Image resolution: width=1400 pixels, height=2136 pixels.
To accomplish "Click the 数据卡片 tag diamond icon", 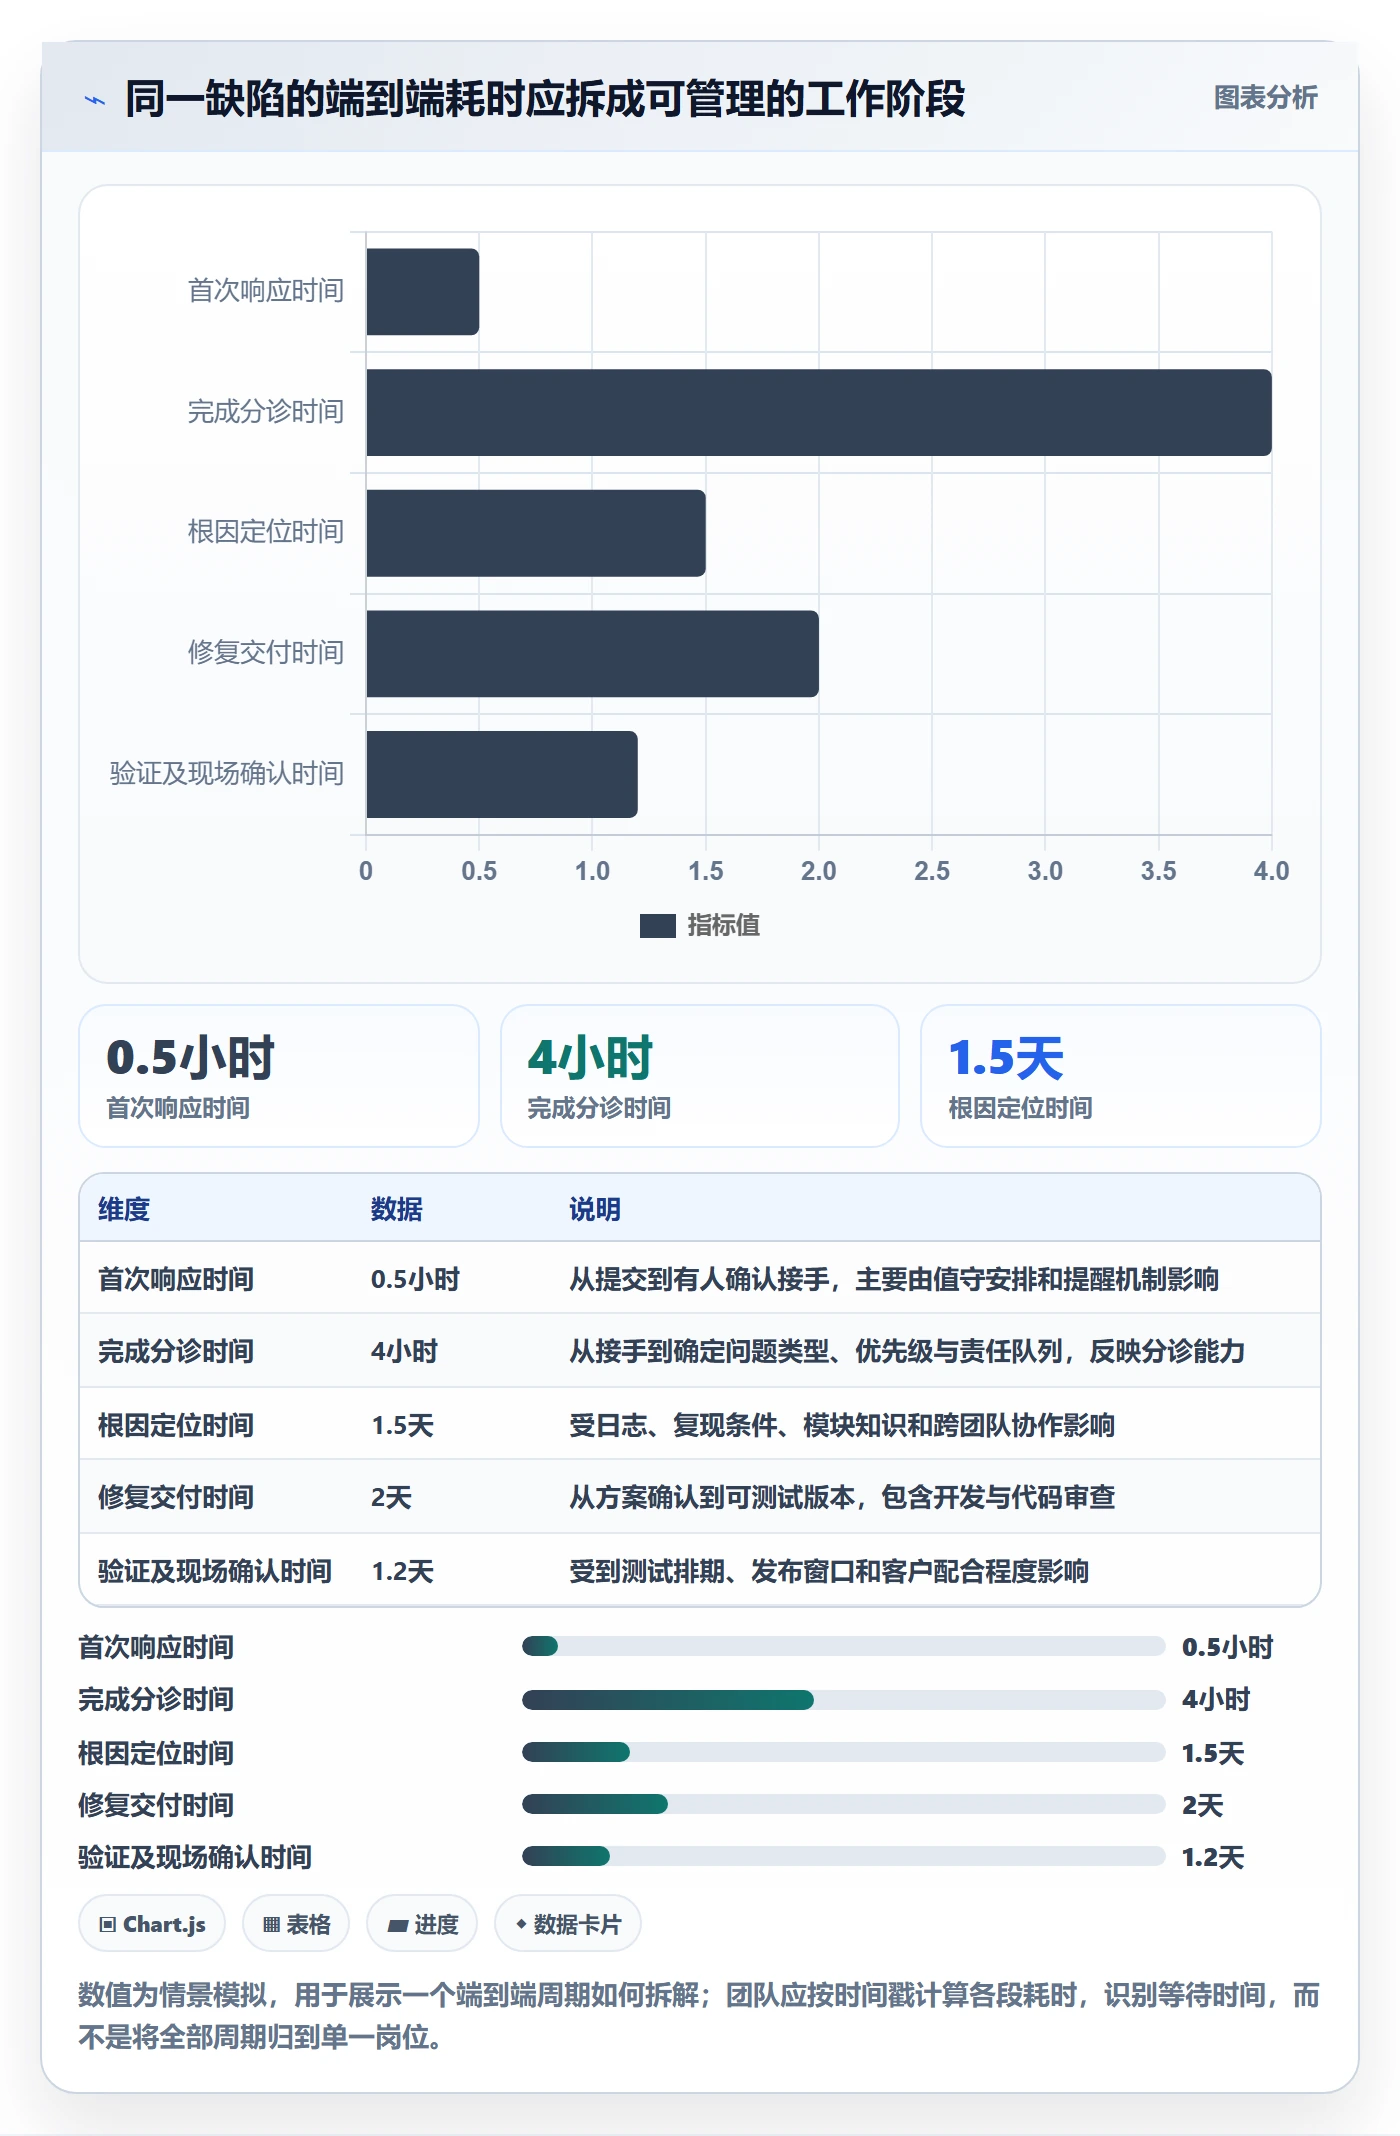I will [521, 1924].
